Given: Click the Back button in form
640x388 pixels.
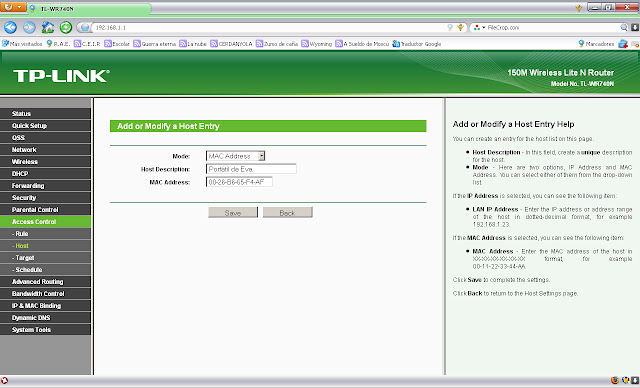Looking at the screenshot, I should point(287,213).
